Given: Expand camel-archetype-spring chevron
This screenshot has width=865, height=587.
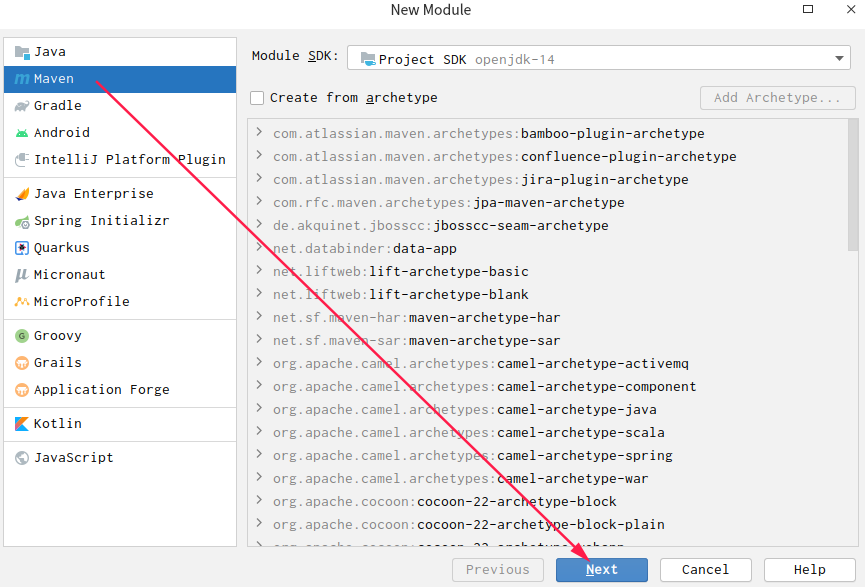Looking at the screenshot, I should pyautogui.click(x=259, y=455).
